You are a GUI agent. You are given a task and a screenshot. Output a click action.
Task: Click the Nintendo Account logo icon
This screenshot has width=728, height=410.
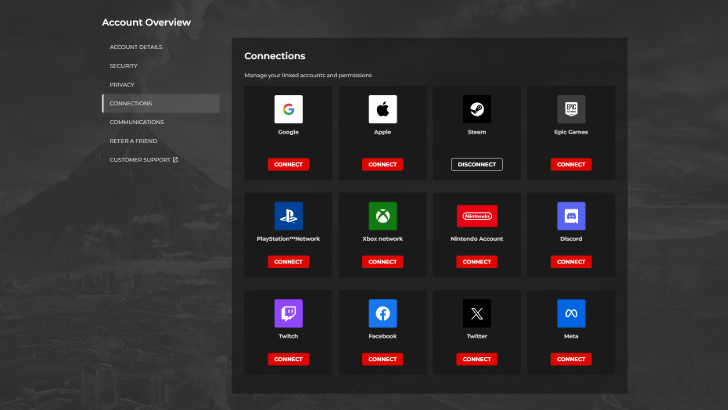pyautogui.click(x=477, y=216)
